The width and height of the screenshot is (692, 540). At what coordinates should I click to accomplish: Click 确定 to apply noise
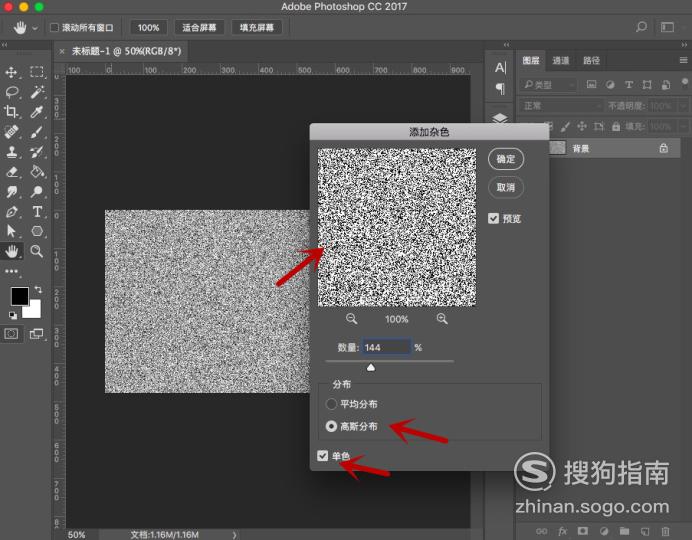[x=506, y=159]
